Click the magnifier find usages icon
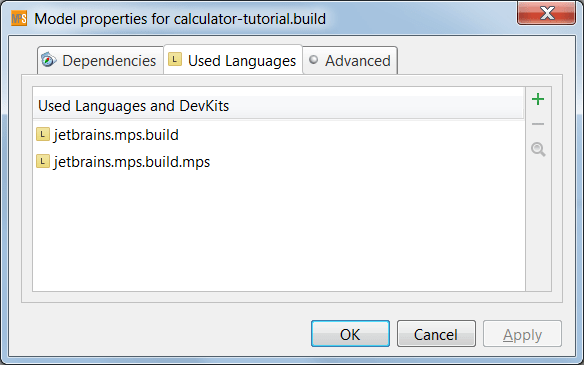The height and width of the screenshot is (365, 584). [x=538, y=149]
